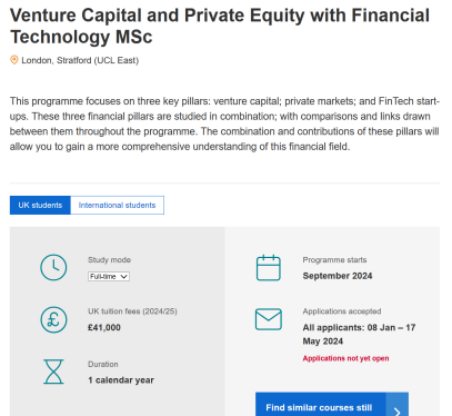Screen dimensions: 452x416
Task: Click the Study mode label
Action: tap(109, 260)
